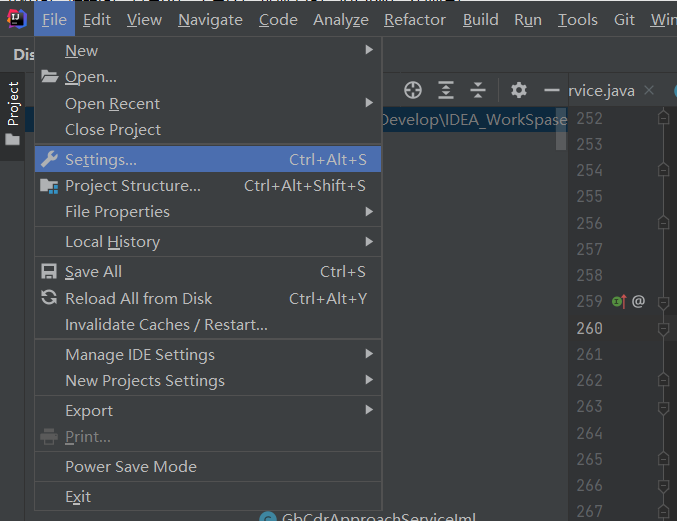This screenshot has width=677, height=521.
Task: Click the implemented-method gutter icon on line 259
Action: 619,301
